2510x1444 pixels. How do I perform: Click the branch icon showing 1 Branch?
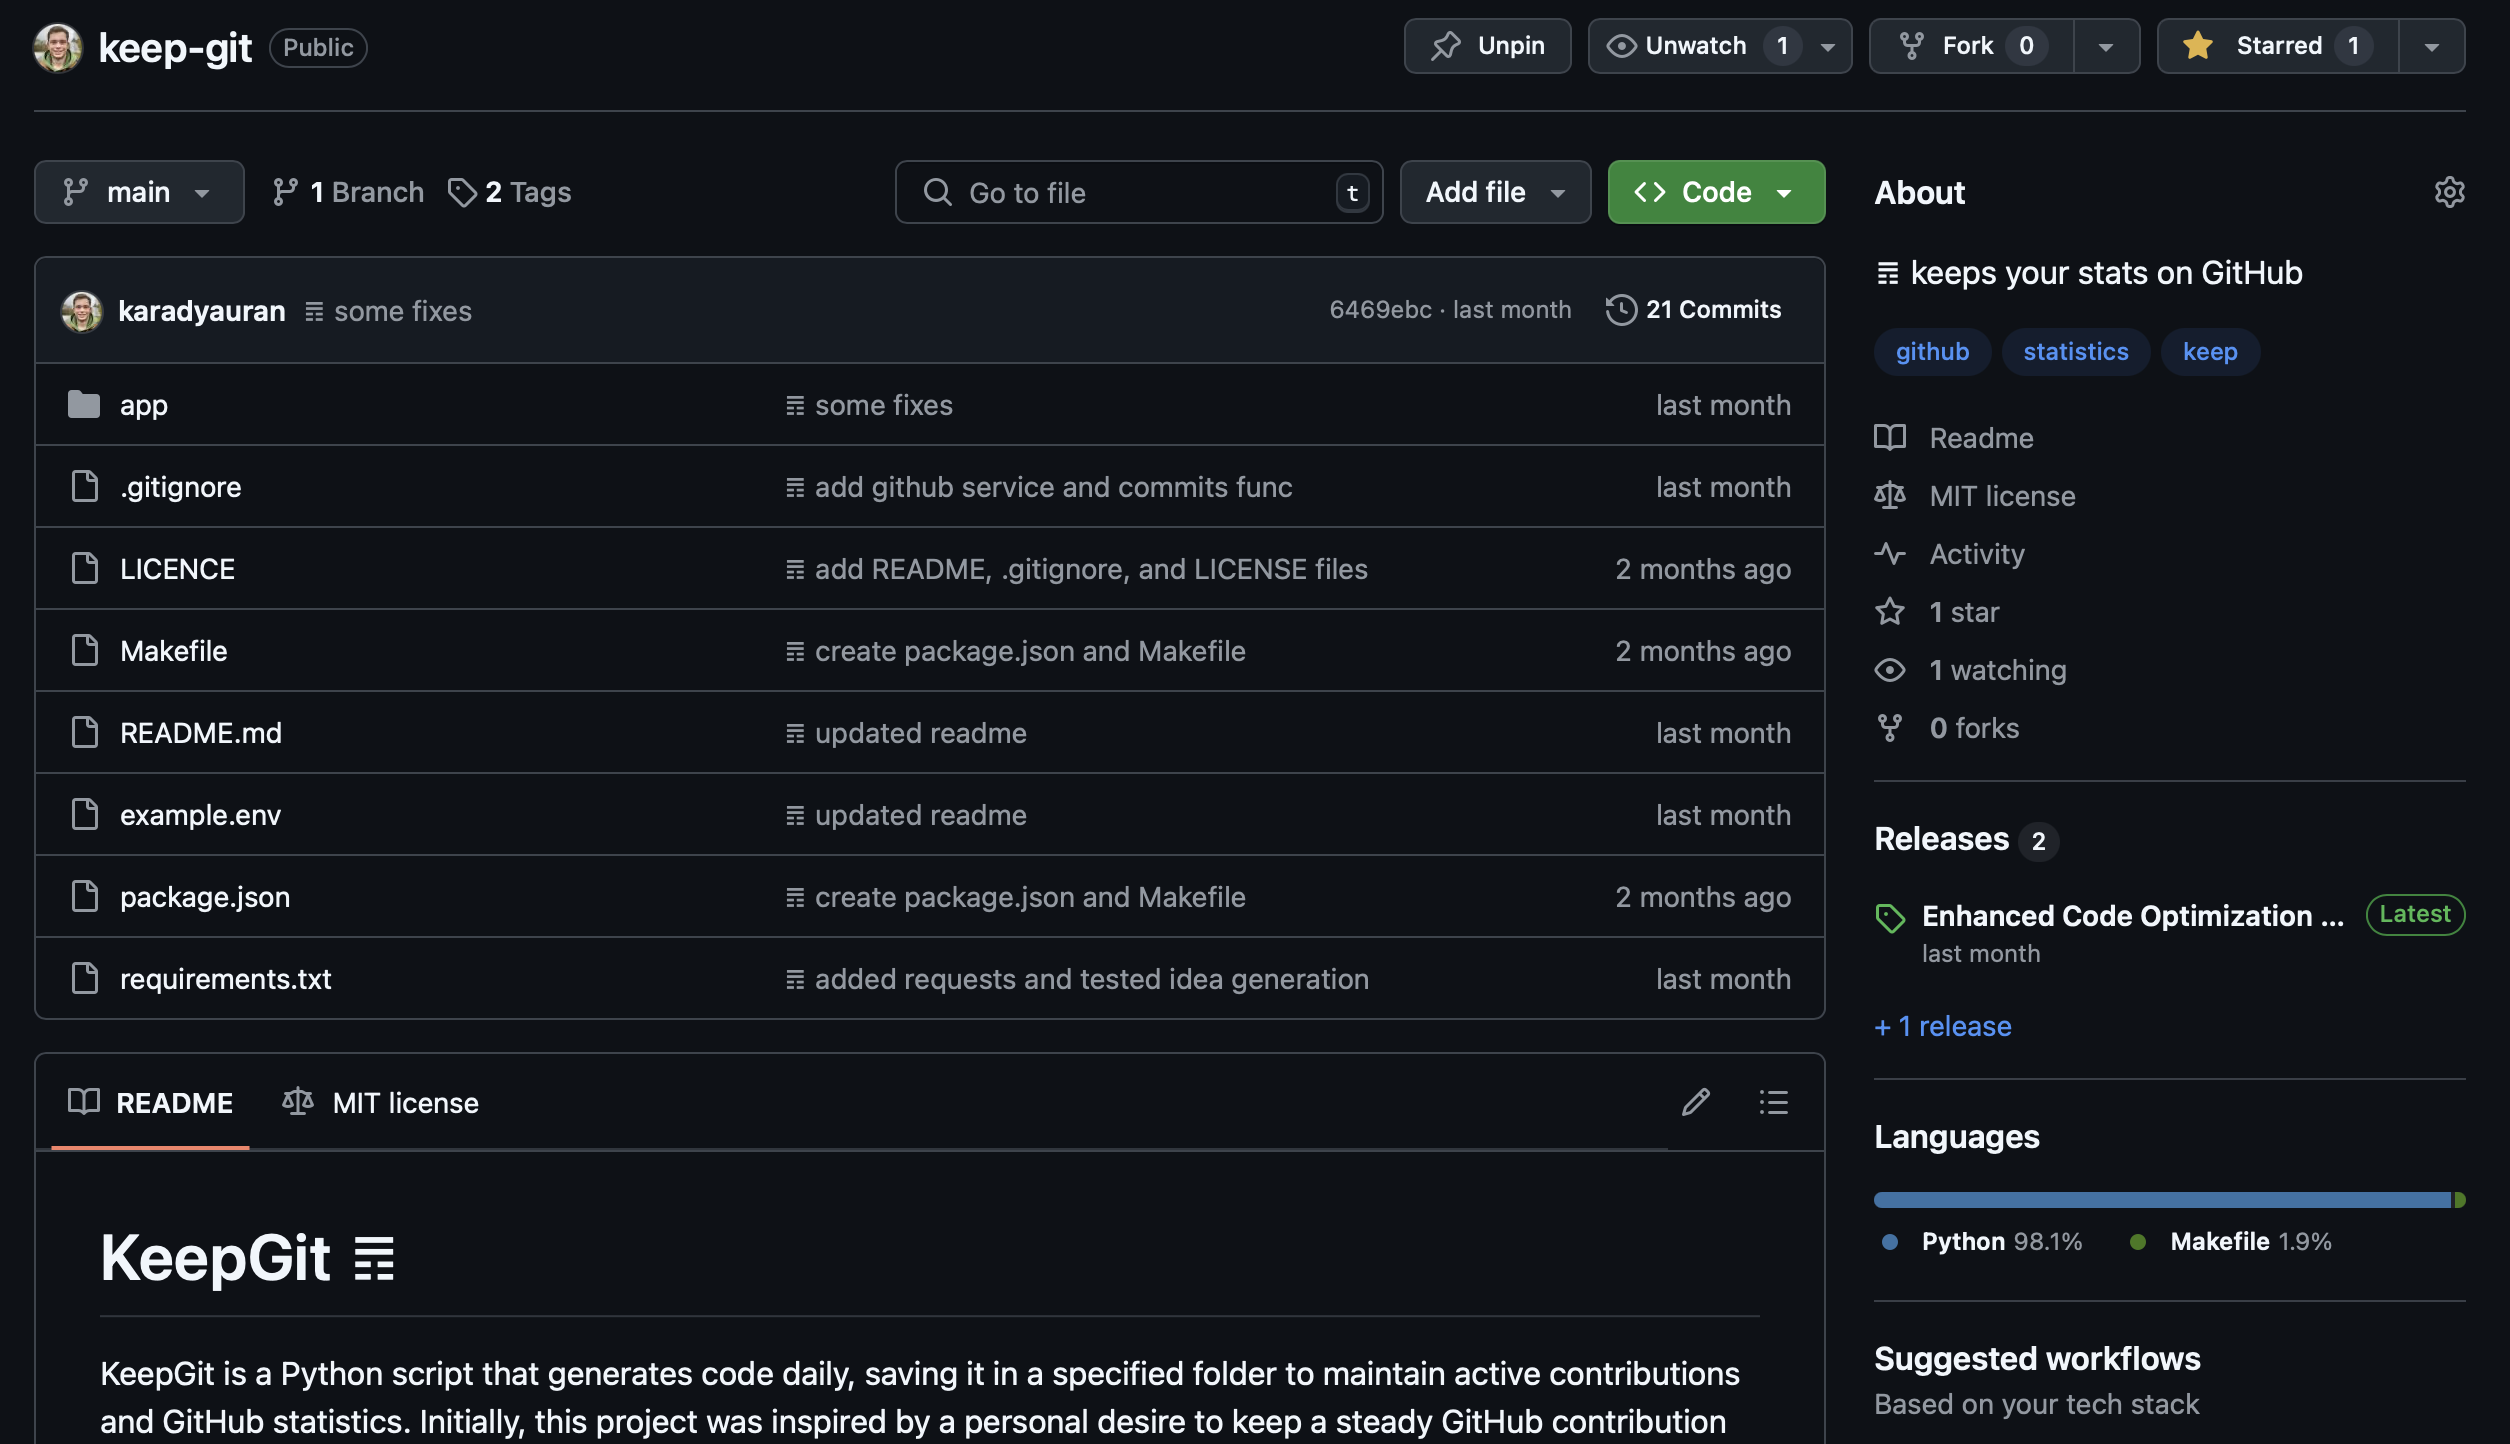coord(345,191)
